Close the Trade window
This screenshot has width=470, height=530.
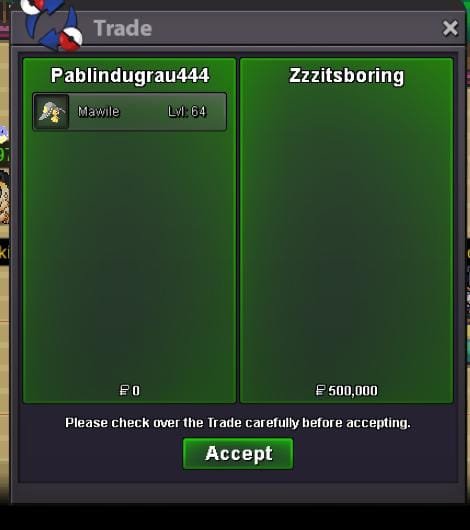coord(450,28)
